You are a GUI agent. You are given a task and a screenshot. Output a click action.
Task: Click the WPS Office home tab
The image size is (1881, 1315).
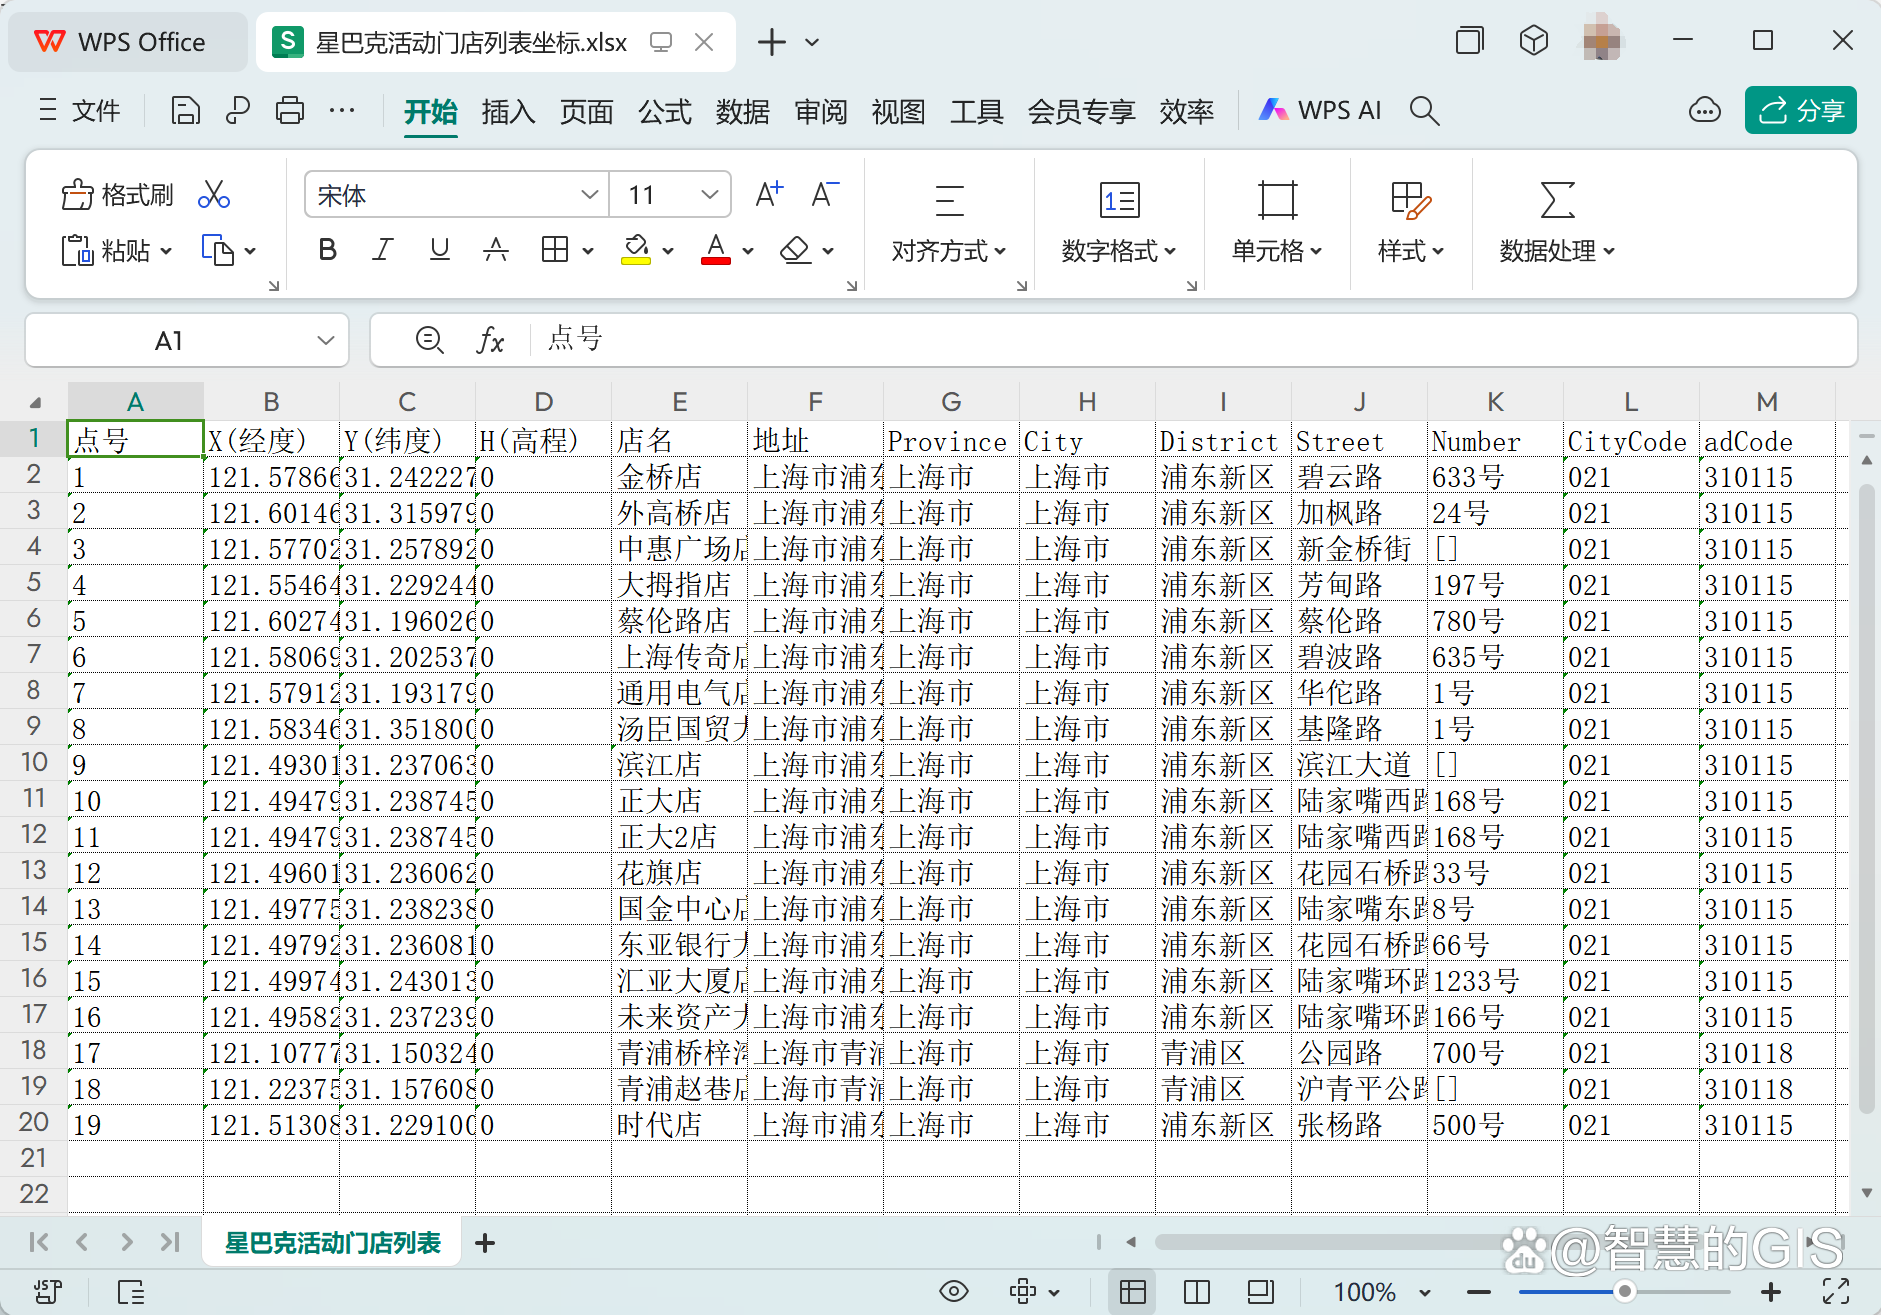click(x=128, y=42)
